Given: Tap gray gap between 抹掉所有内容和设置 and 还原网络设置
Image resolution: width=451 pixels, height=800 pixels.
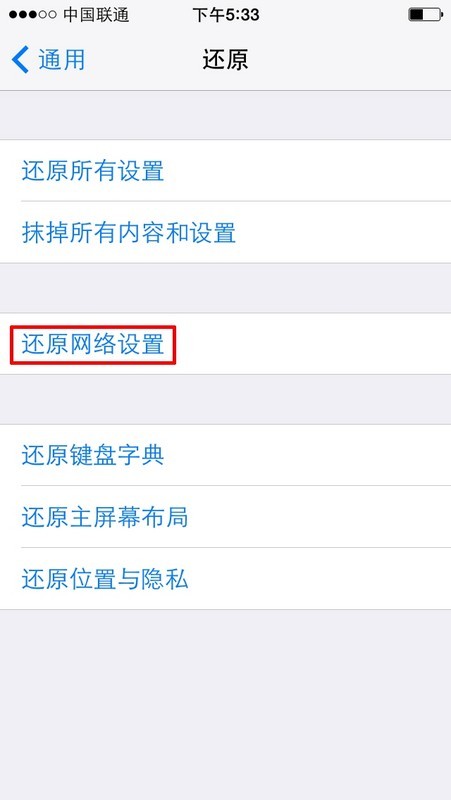Looking at the screenshot, I should click(x=226, y=288).
